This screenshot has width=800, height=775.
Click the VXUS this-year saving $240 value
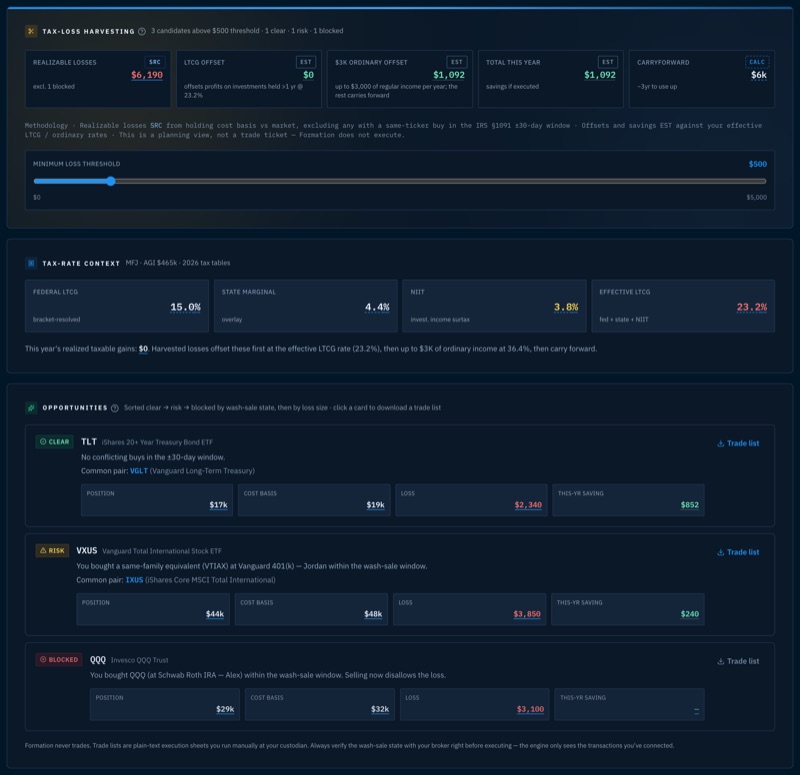click(690, 614)
